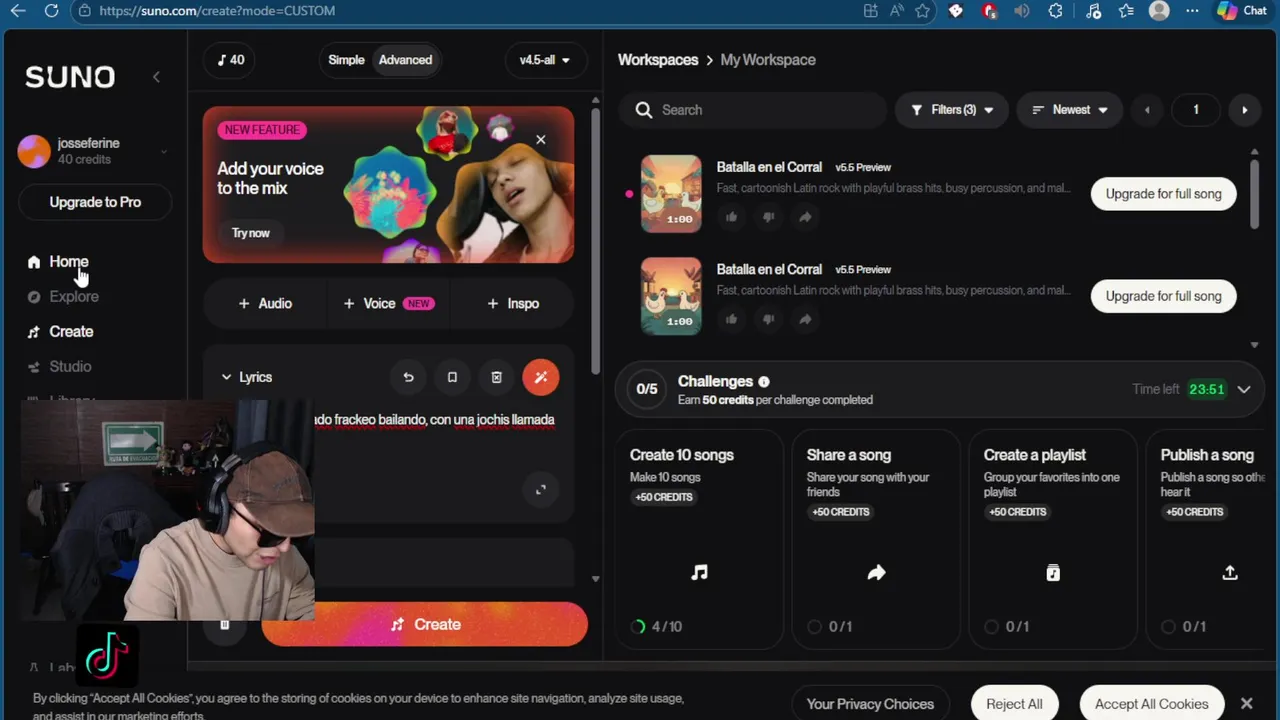The height and width of the screenshot is (720, 1280).
Task: Expand the josseferine account menu
Action: click(163, 152)
